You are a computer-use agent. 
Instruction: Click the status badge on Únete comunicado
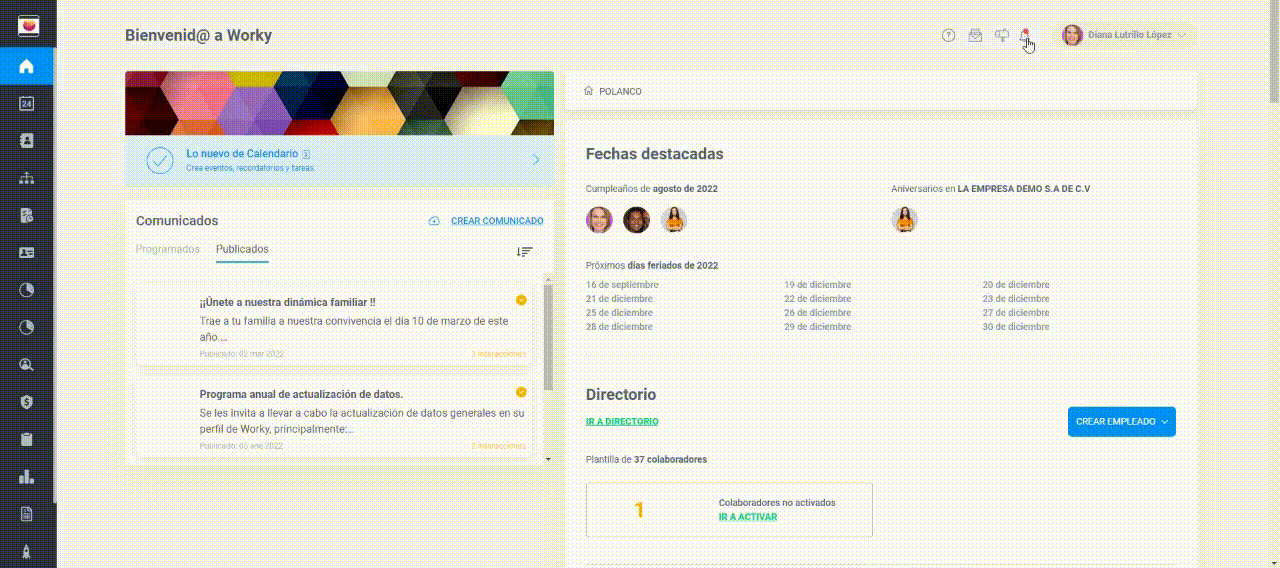521,300
